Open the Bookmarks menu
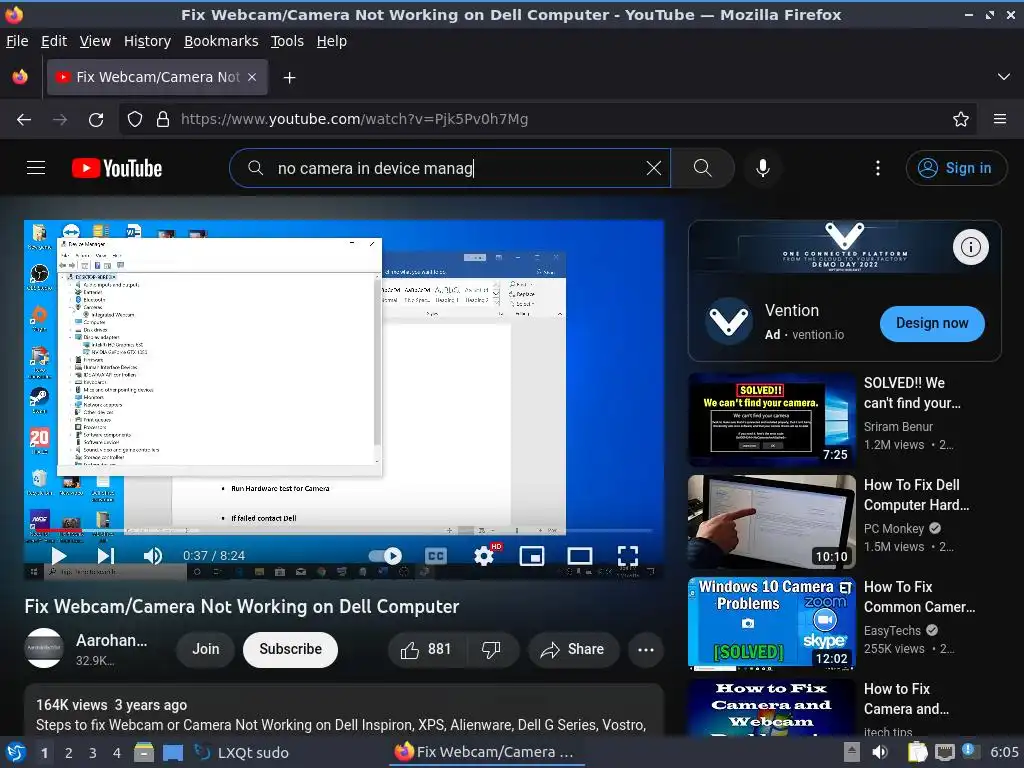 coord(221,41)
